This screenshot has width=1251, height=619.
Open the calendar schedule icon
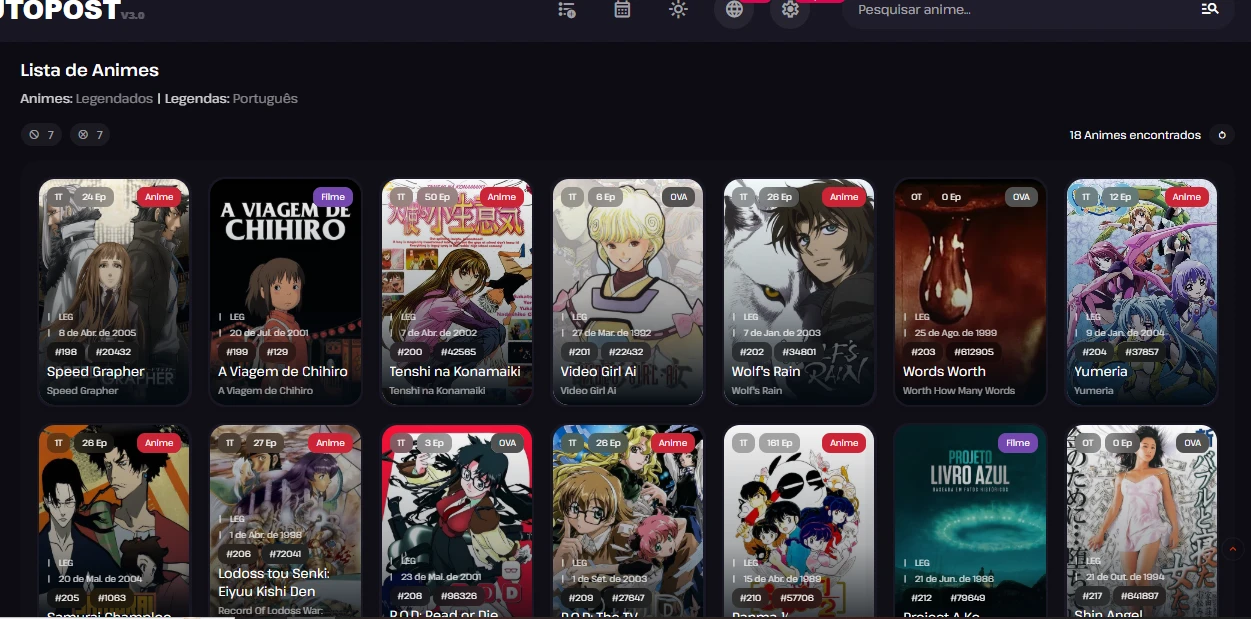click(622, 10)
